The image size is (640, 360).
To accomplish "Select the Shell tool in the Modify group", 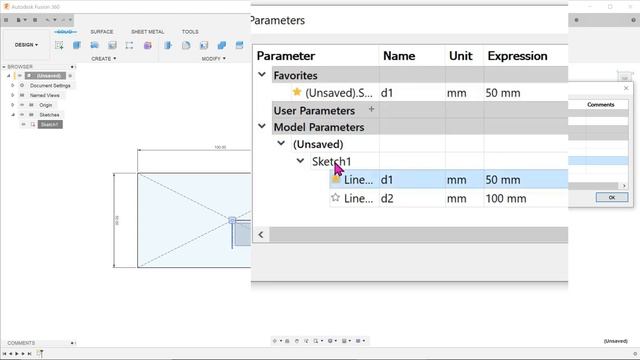I will pos(204,45).
